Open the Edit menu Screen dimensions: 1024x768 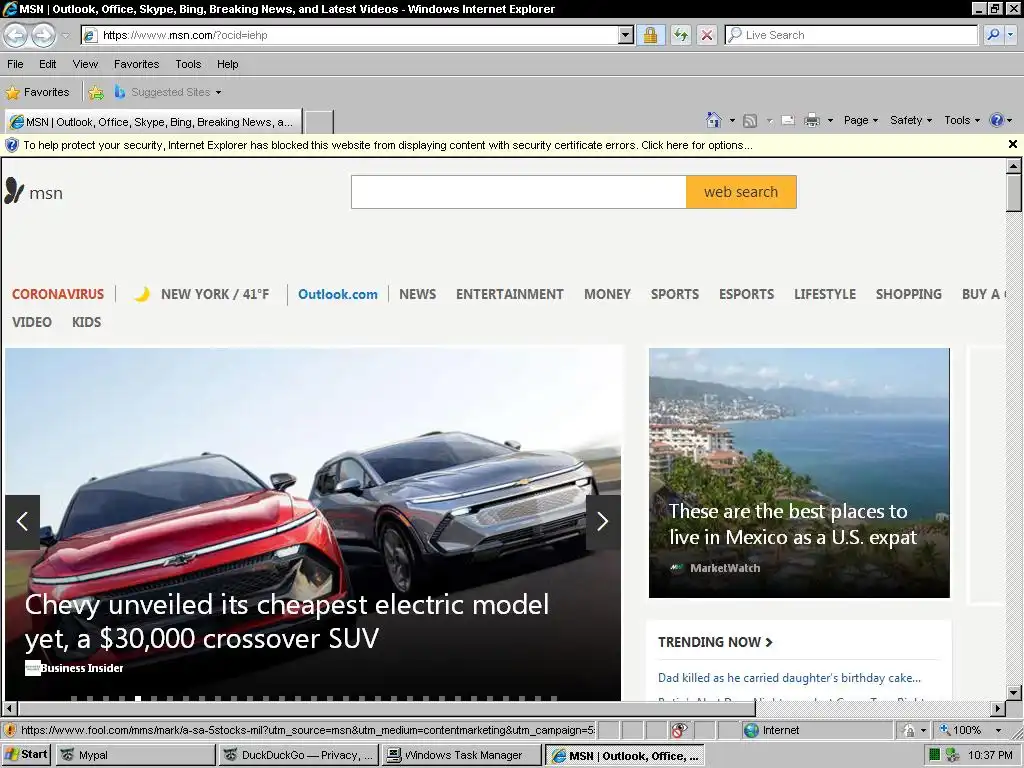(47, 64)
